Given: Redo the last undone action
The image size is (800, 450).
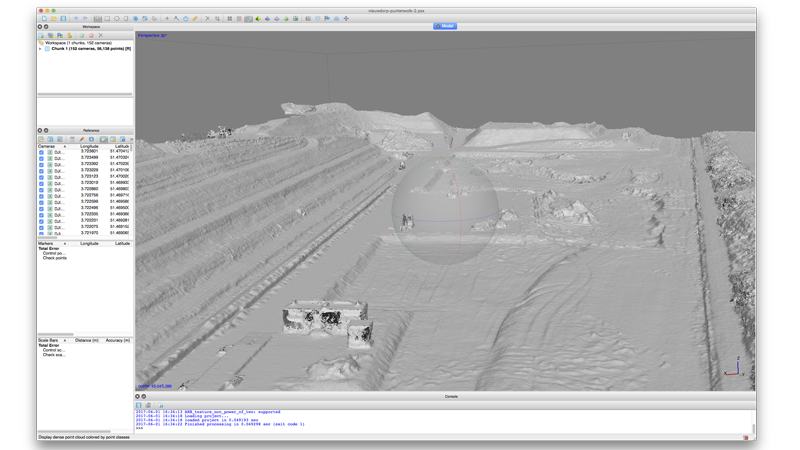Looking at the screenshot, I should click(85, 18).
